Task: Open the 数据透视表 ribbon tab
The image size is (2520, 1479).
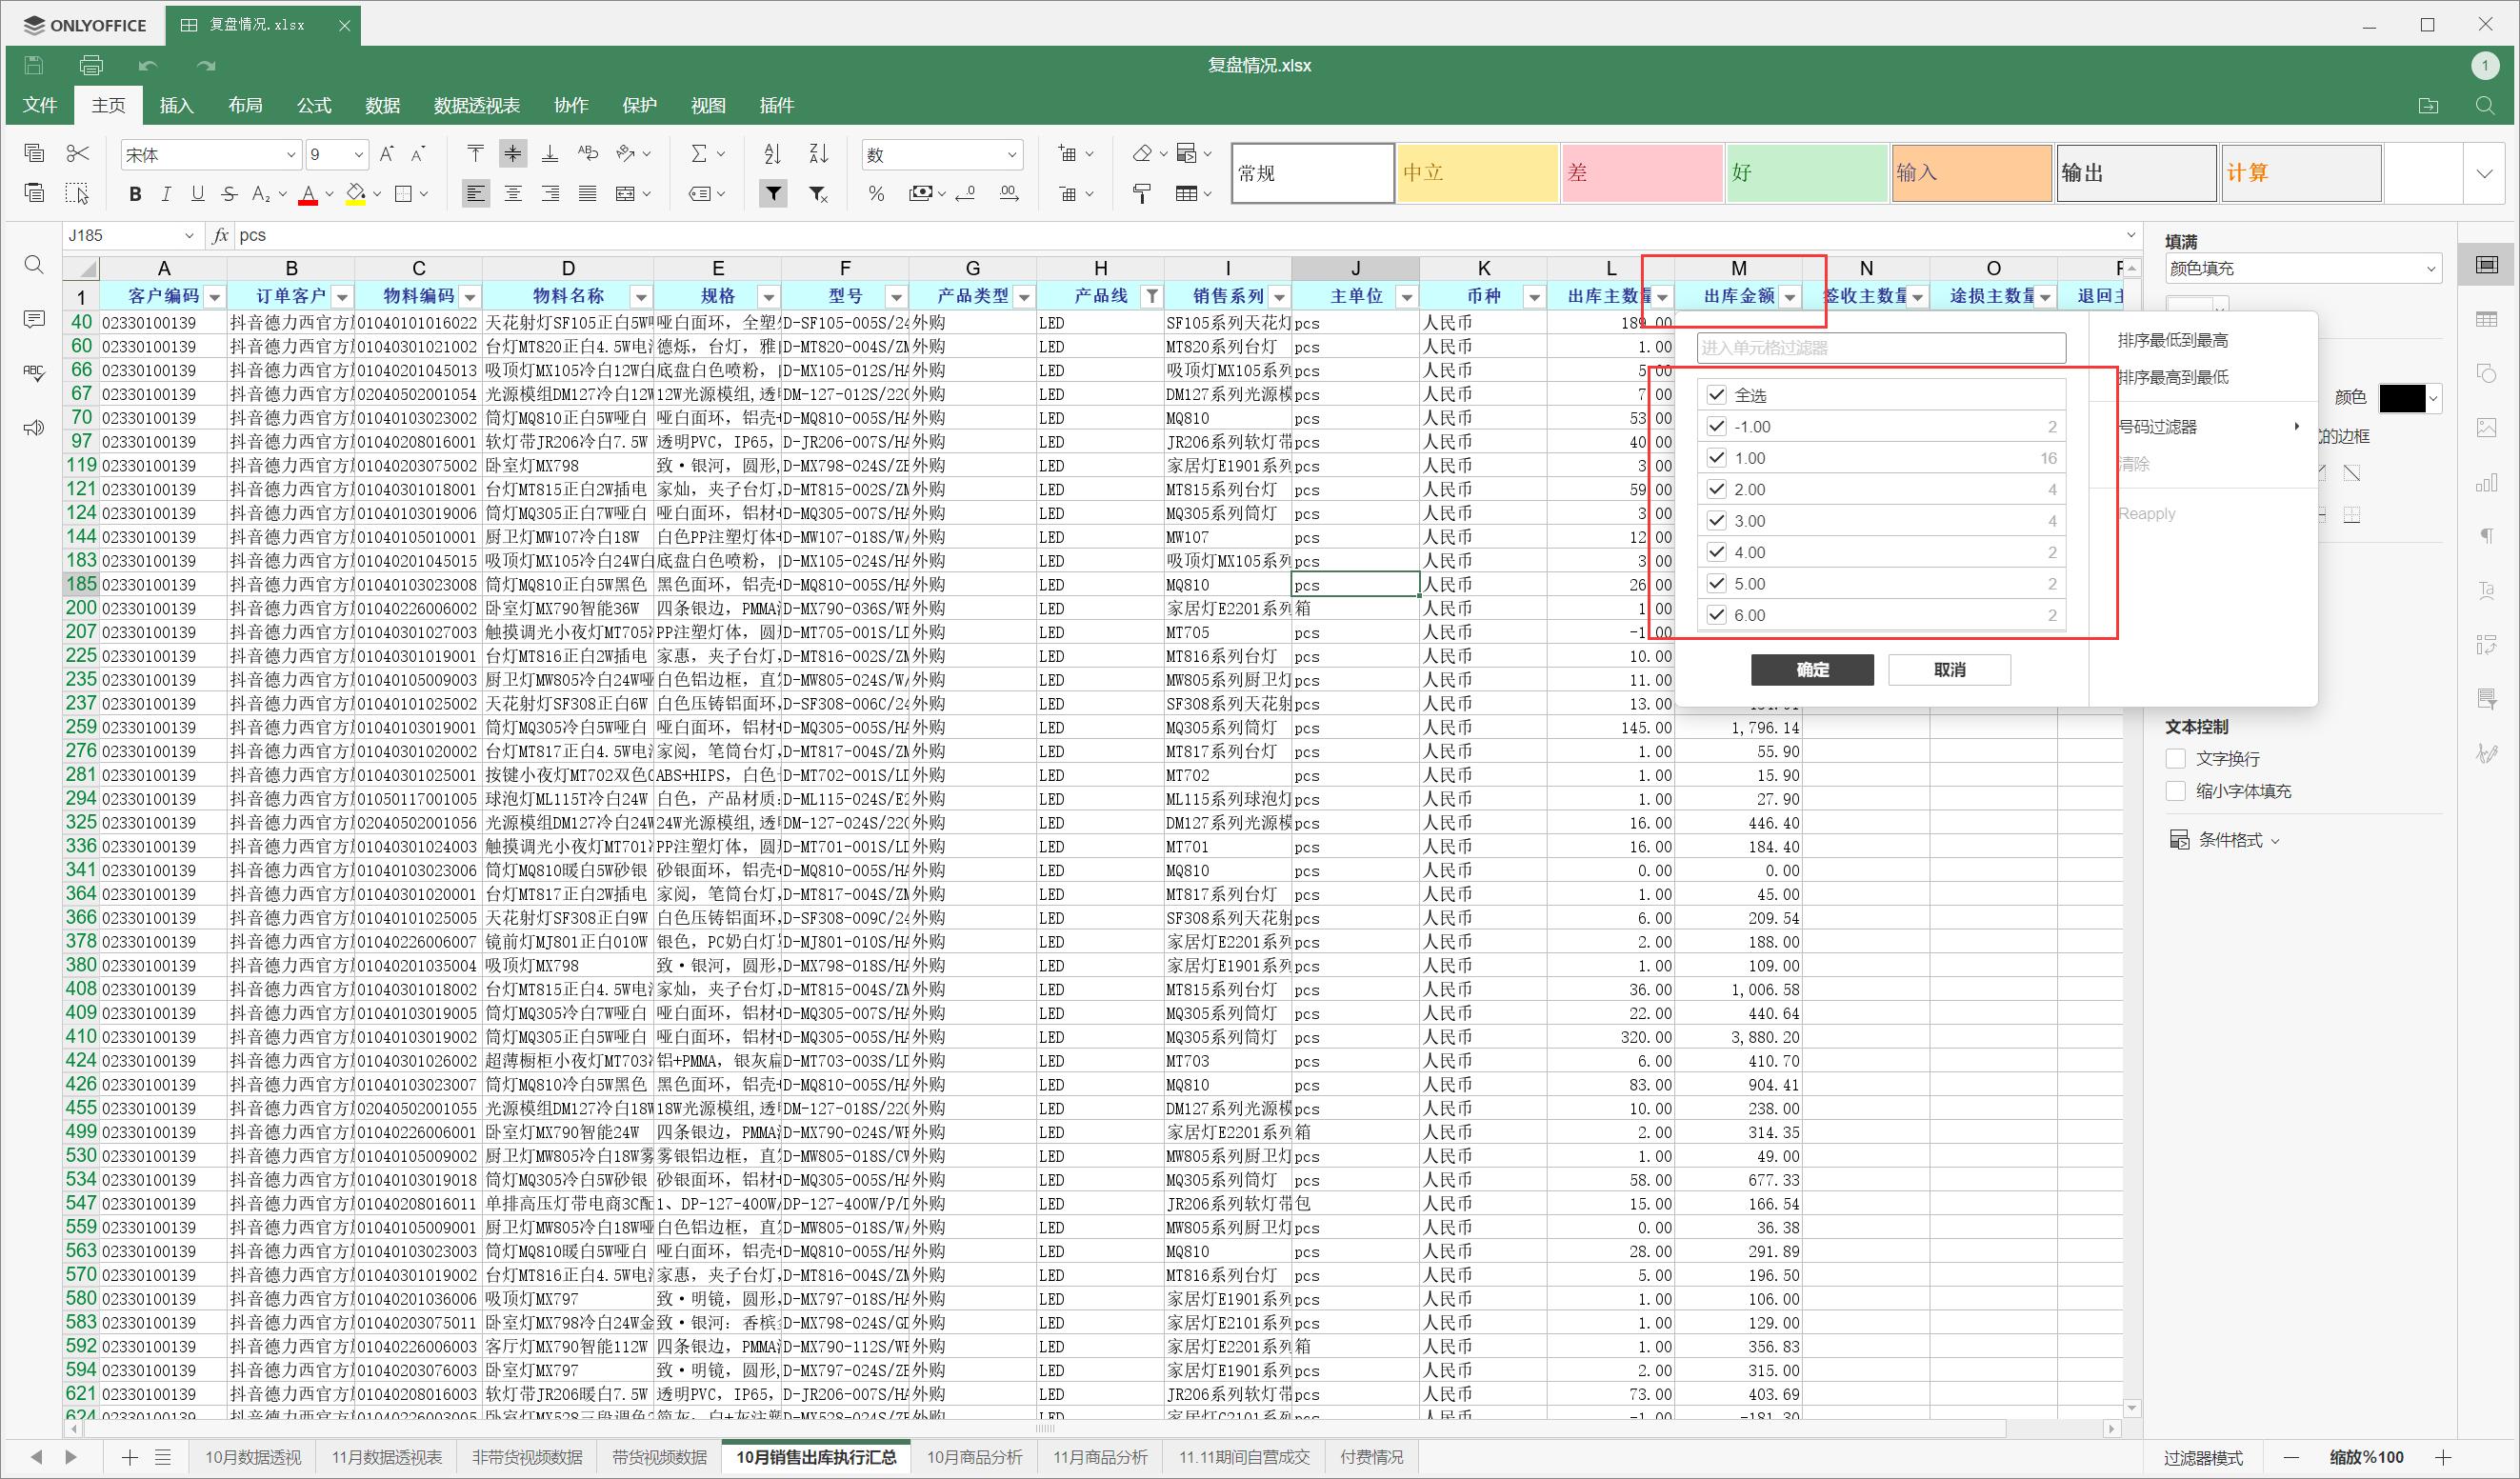Action: tap(476, 105)
